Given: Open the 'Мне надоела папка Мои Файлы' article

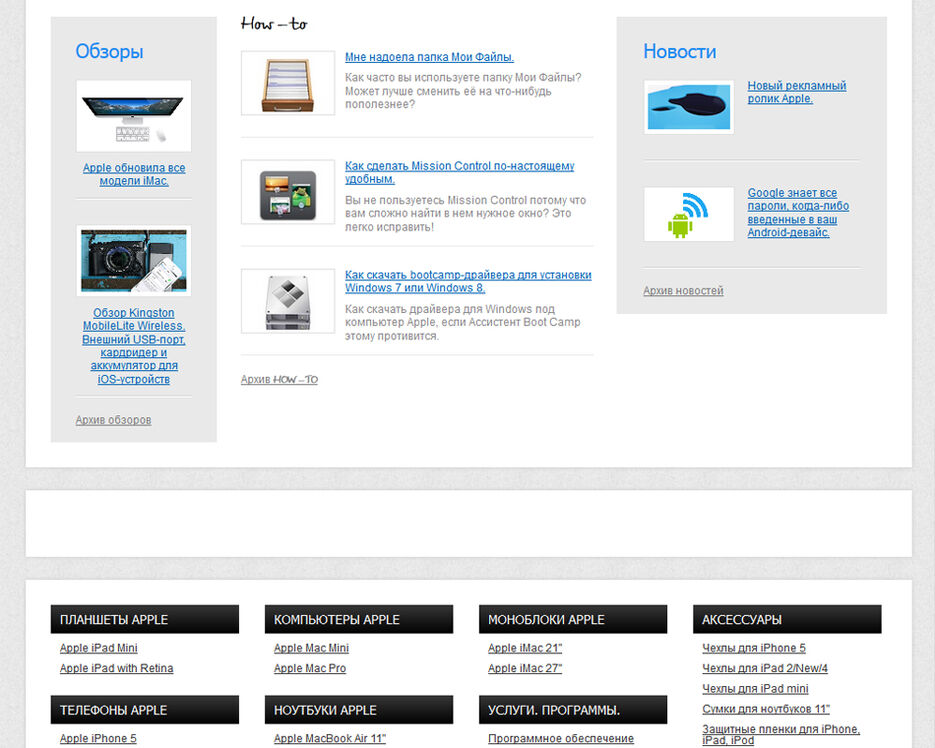Looking at the screenshot, I should (x=429, y=58).
